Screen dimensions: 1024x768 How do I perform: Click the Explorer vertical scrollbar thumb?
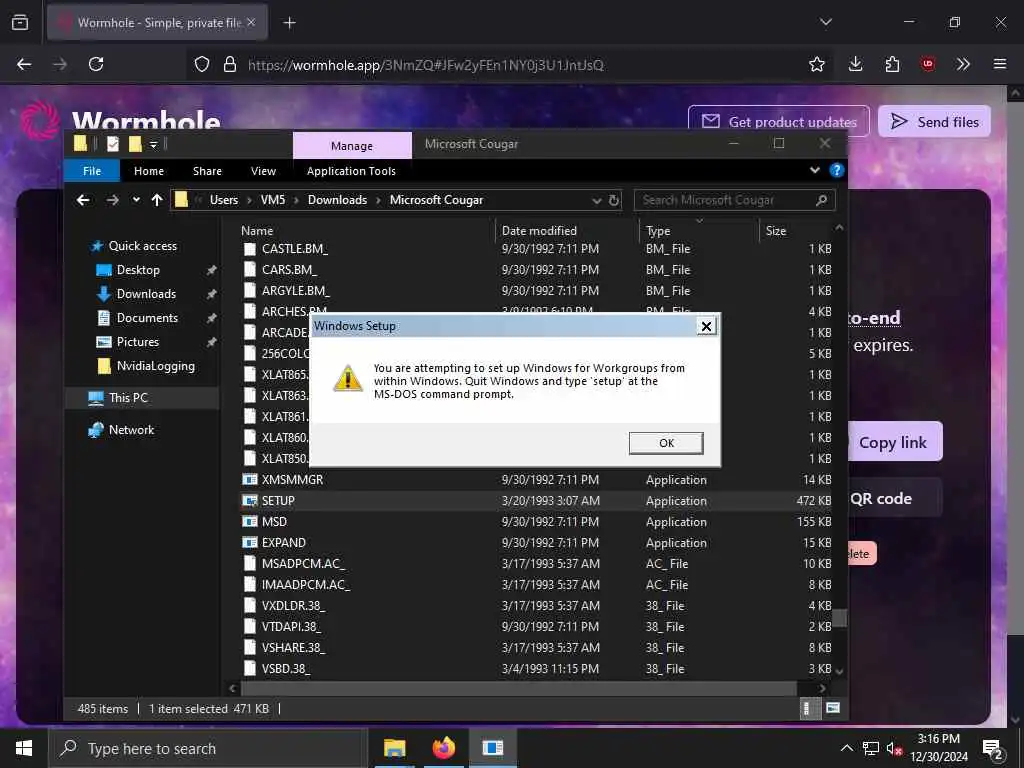point(839,618)
